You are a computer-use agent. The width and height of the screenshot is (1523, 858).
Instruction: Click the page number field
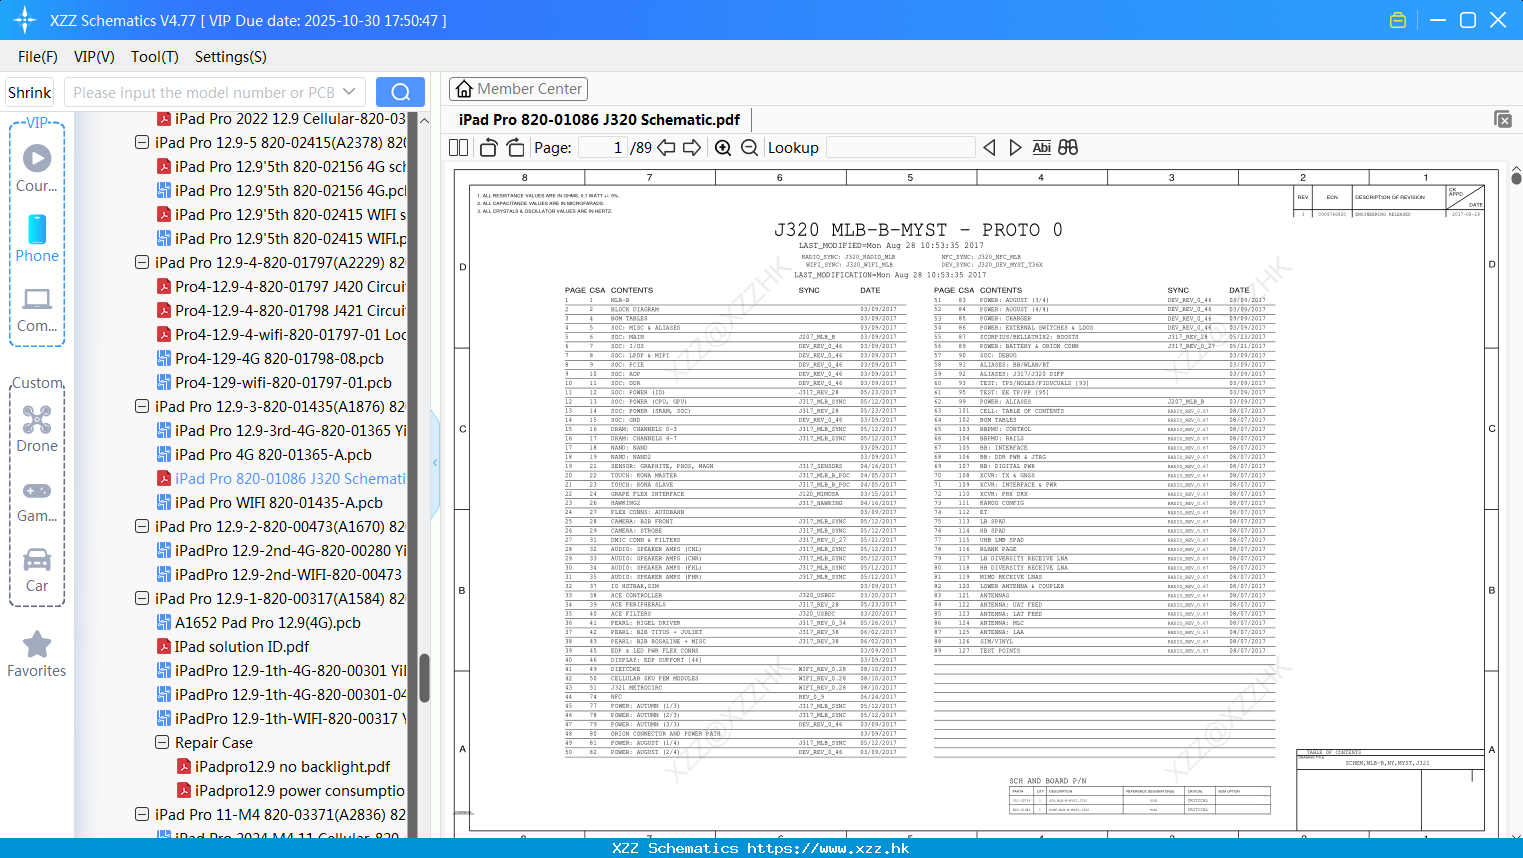coord(603,148)
